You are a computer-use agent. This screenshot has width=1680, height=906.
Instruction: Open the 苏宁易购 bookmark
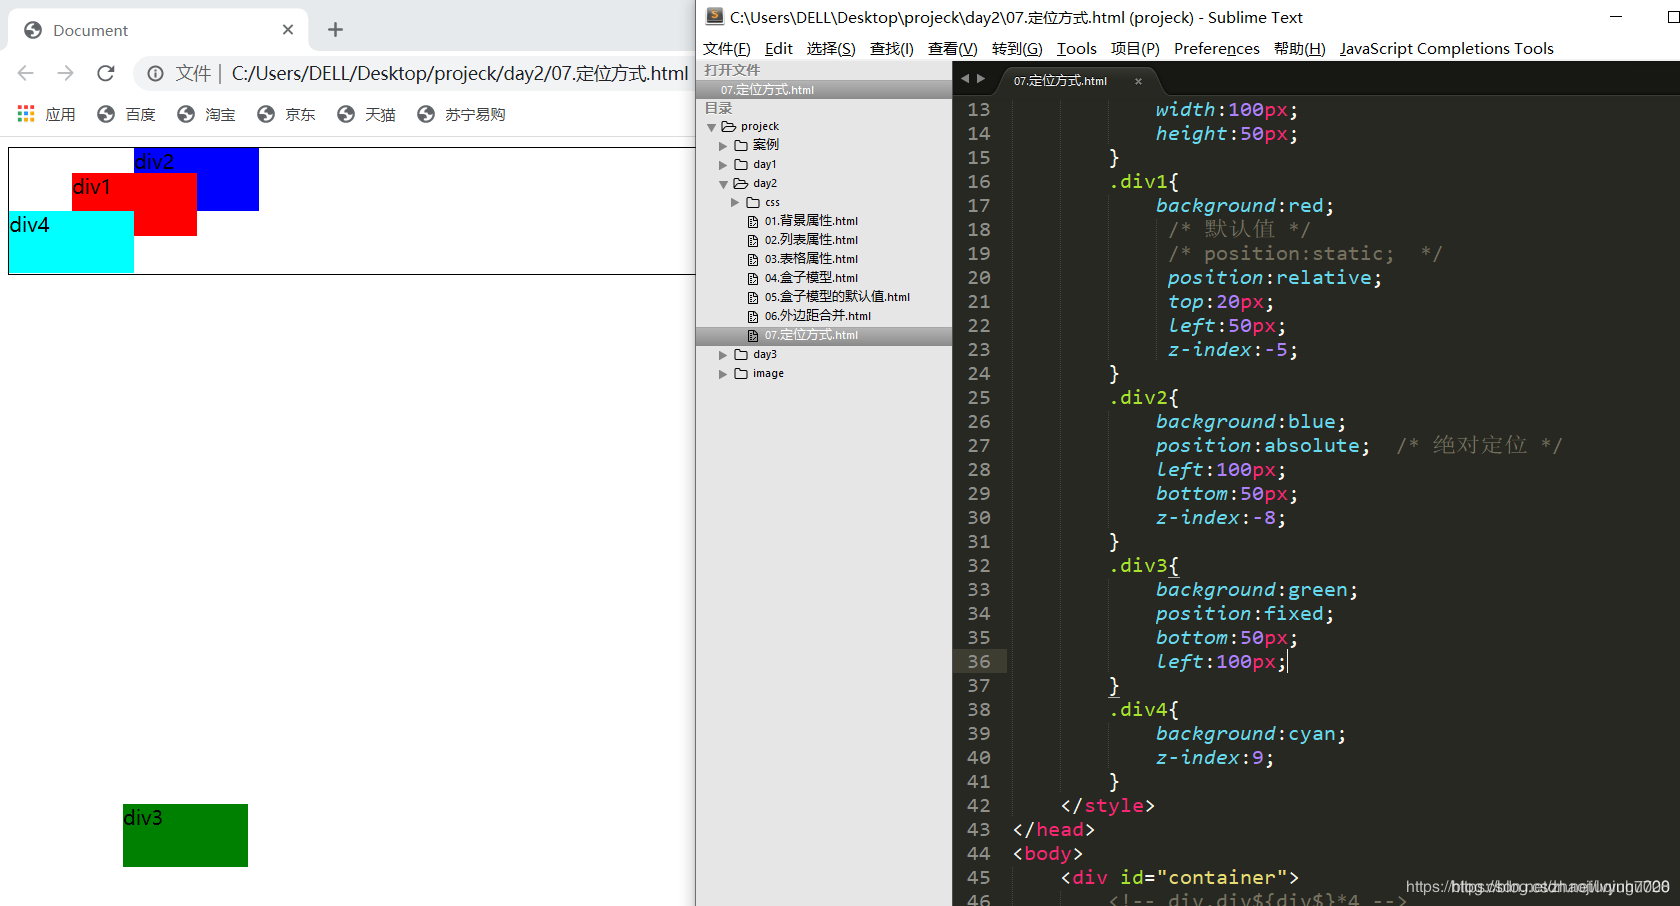coord(461,114)
